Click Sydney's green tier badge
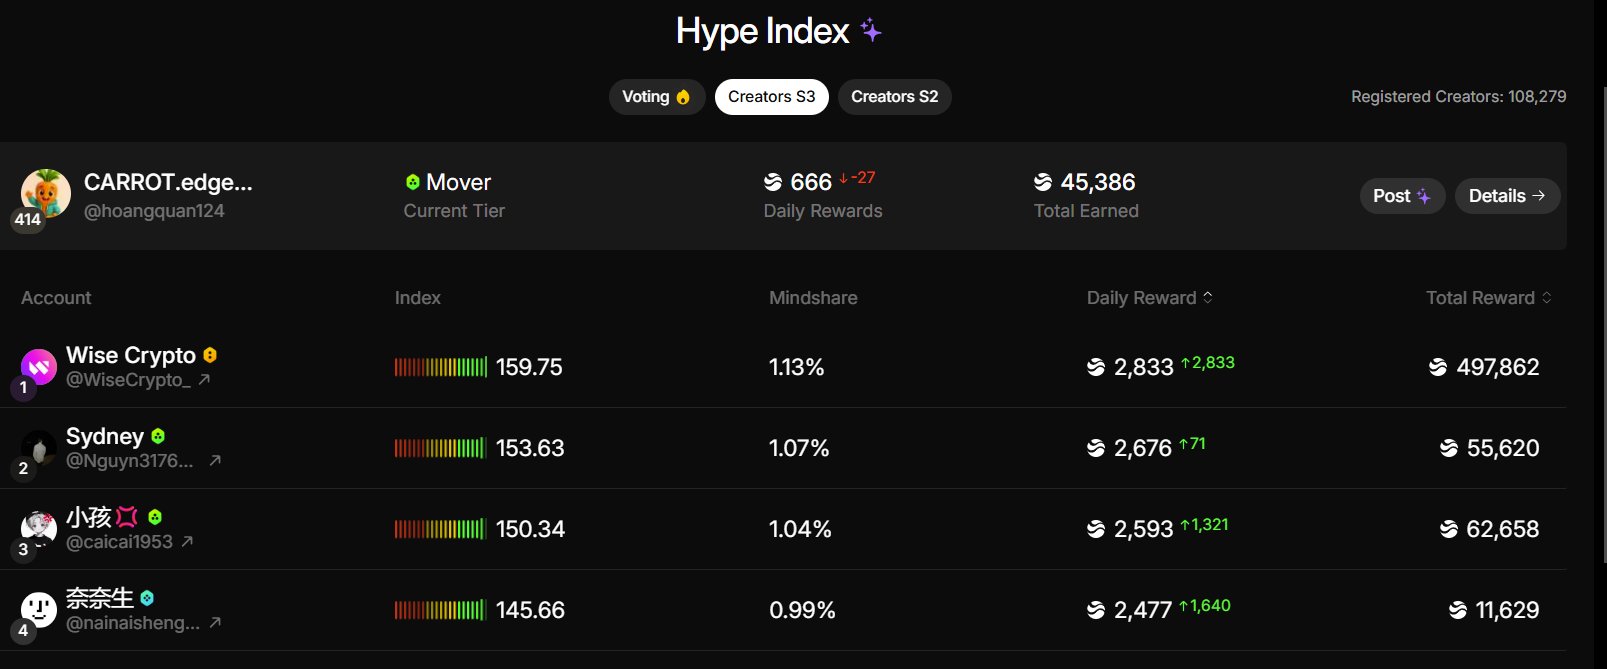The width and height of the screenshot is (1607, 669). (158, 436)
